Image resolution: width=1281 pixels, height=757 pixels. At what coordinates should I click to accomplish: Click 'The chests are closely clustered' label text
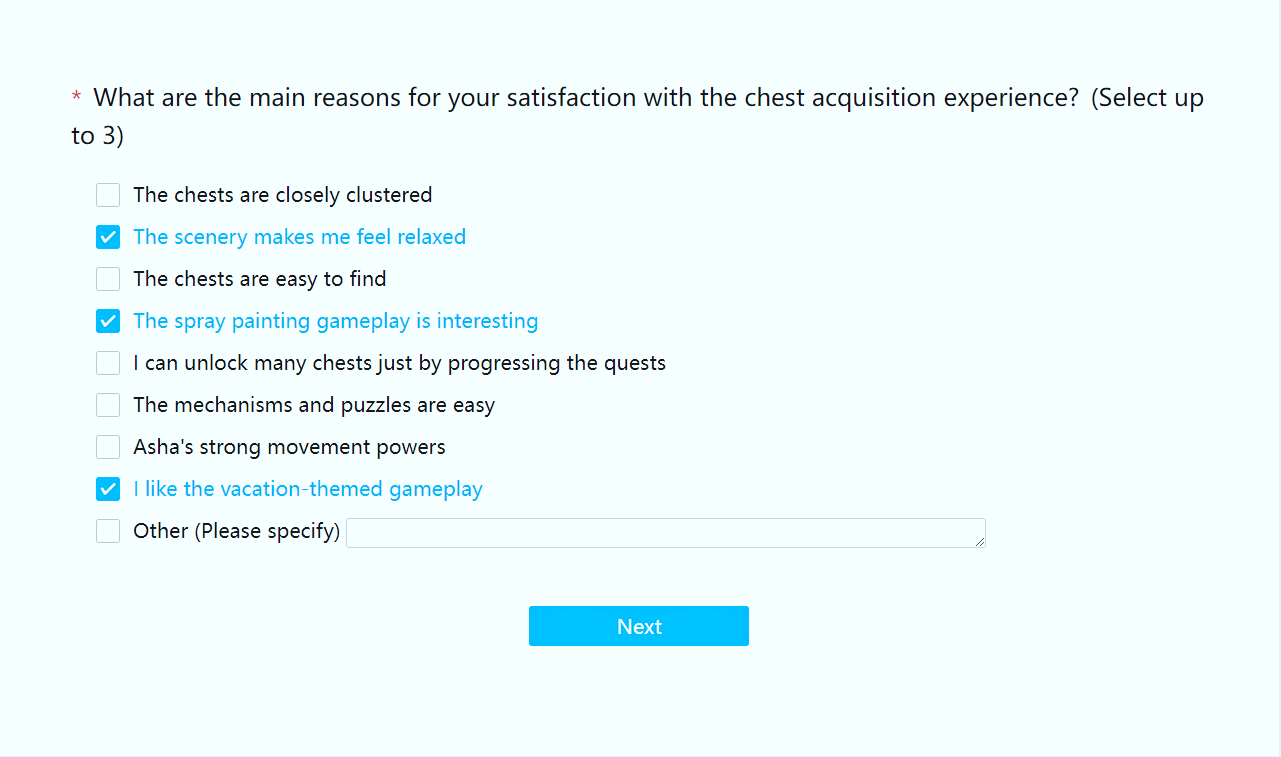tap(282, 195)
